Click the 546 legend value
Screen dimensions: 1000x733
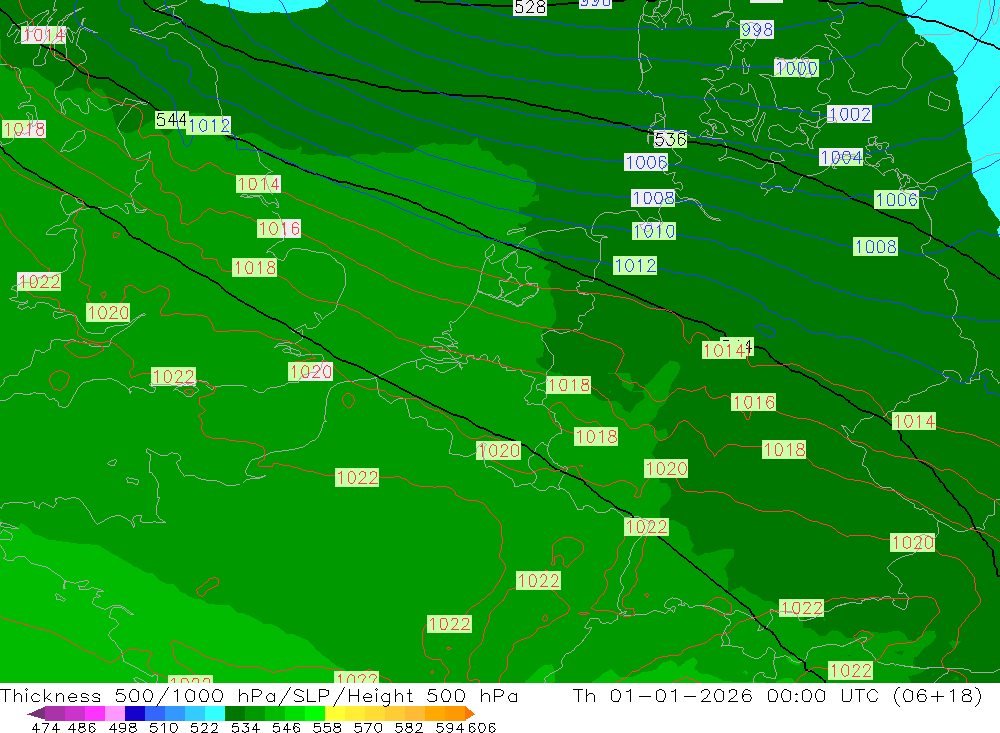286,727
